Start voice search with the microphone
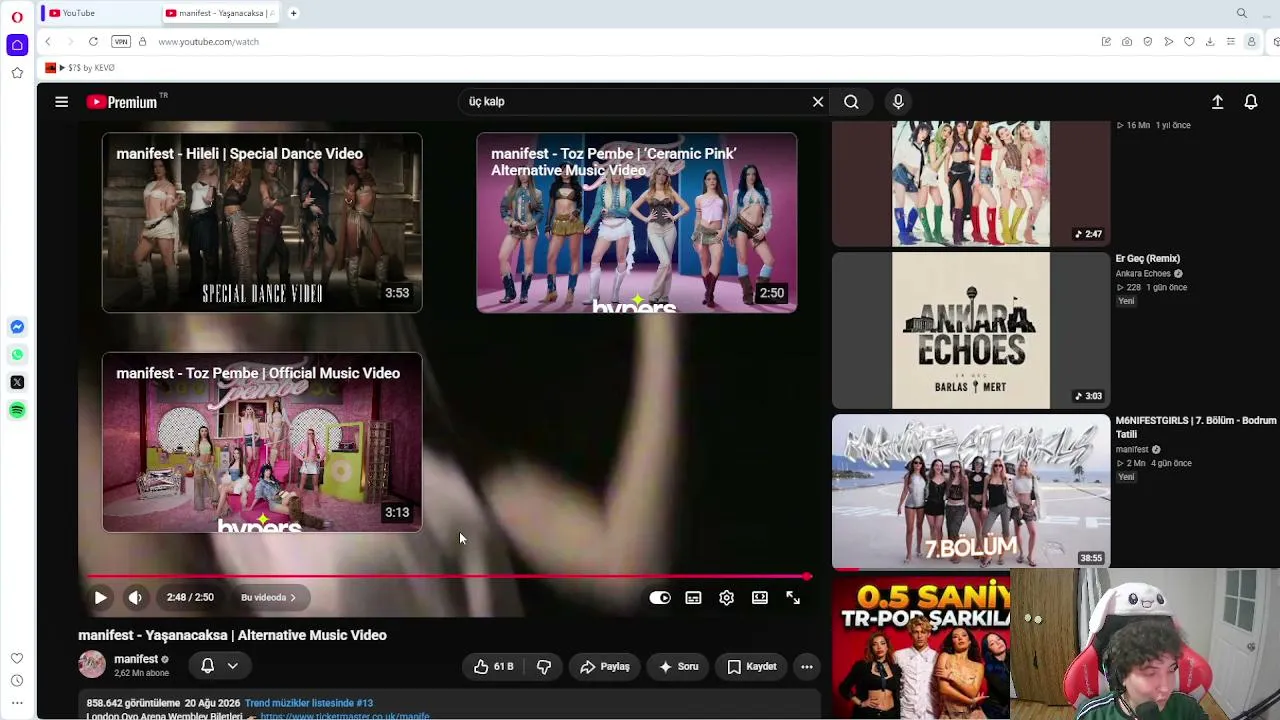The width and height of the screenshot is (1280, 720). click(x=898, y=102)
